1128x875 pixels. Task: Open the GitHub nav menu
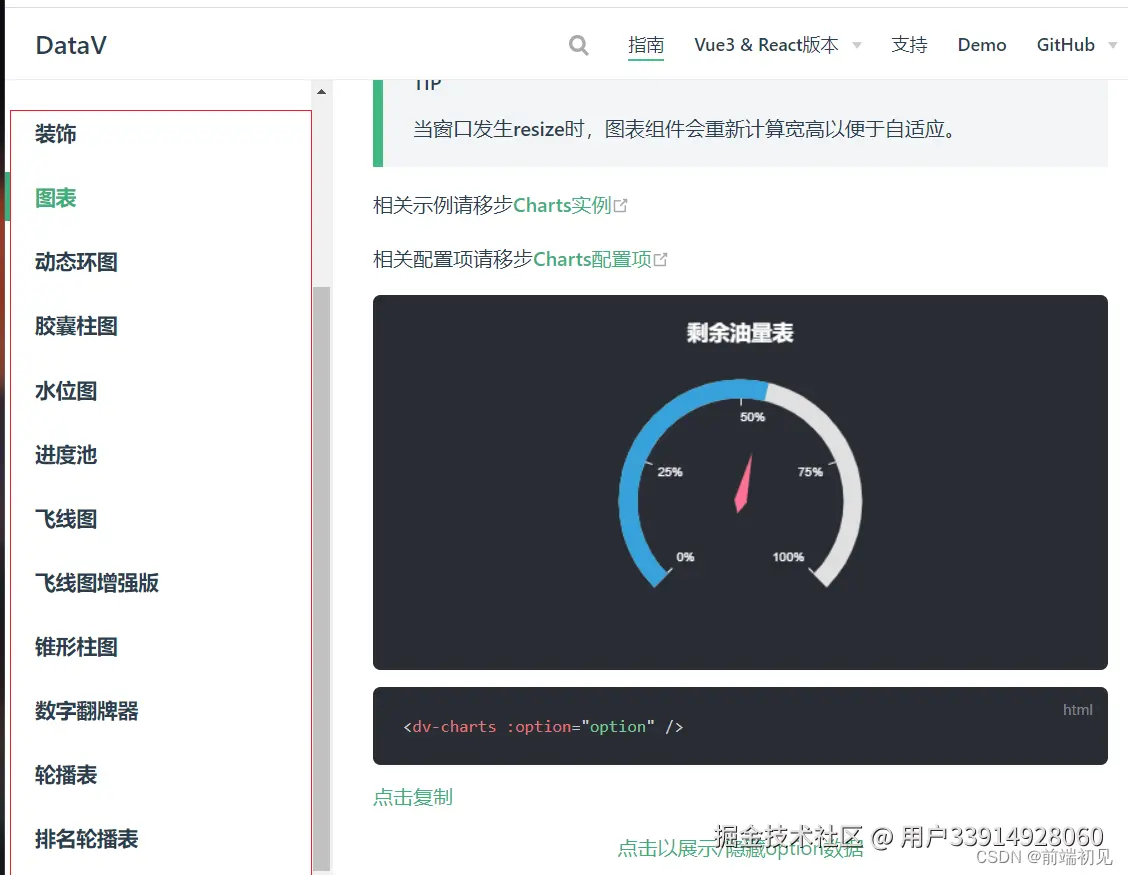[x=1065, y=45]
